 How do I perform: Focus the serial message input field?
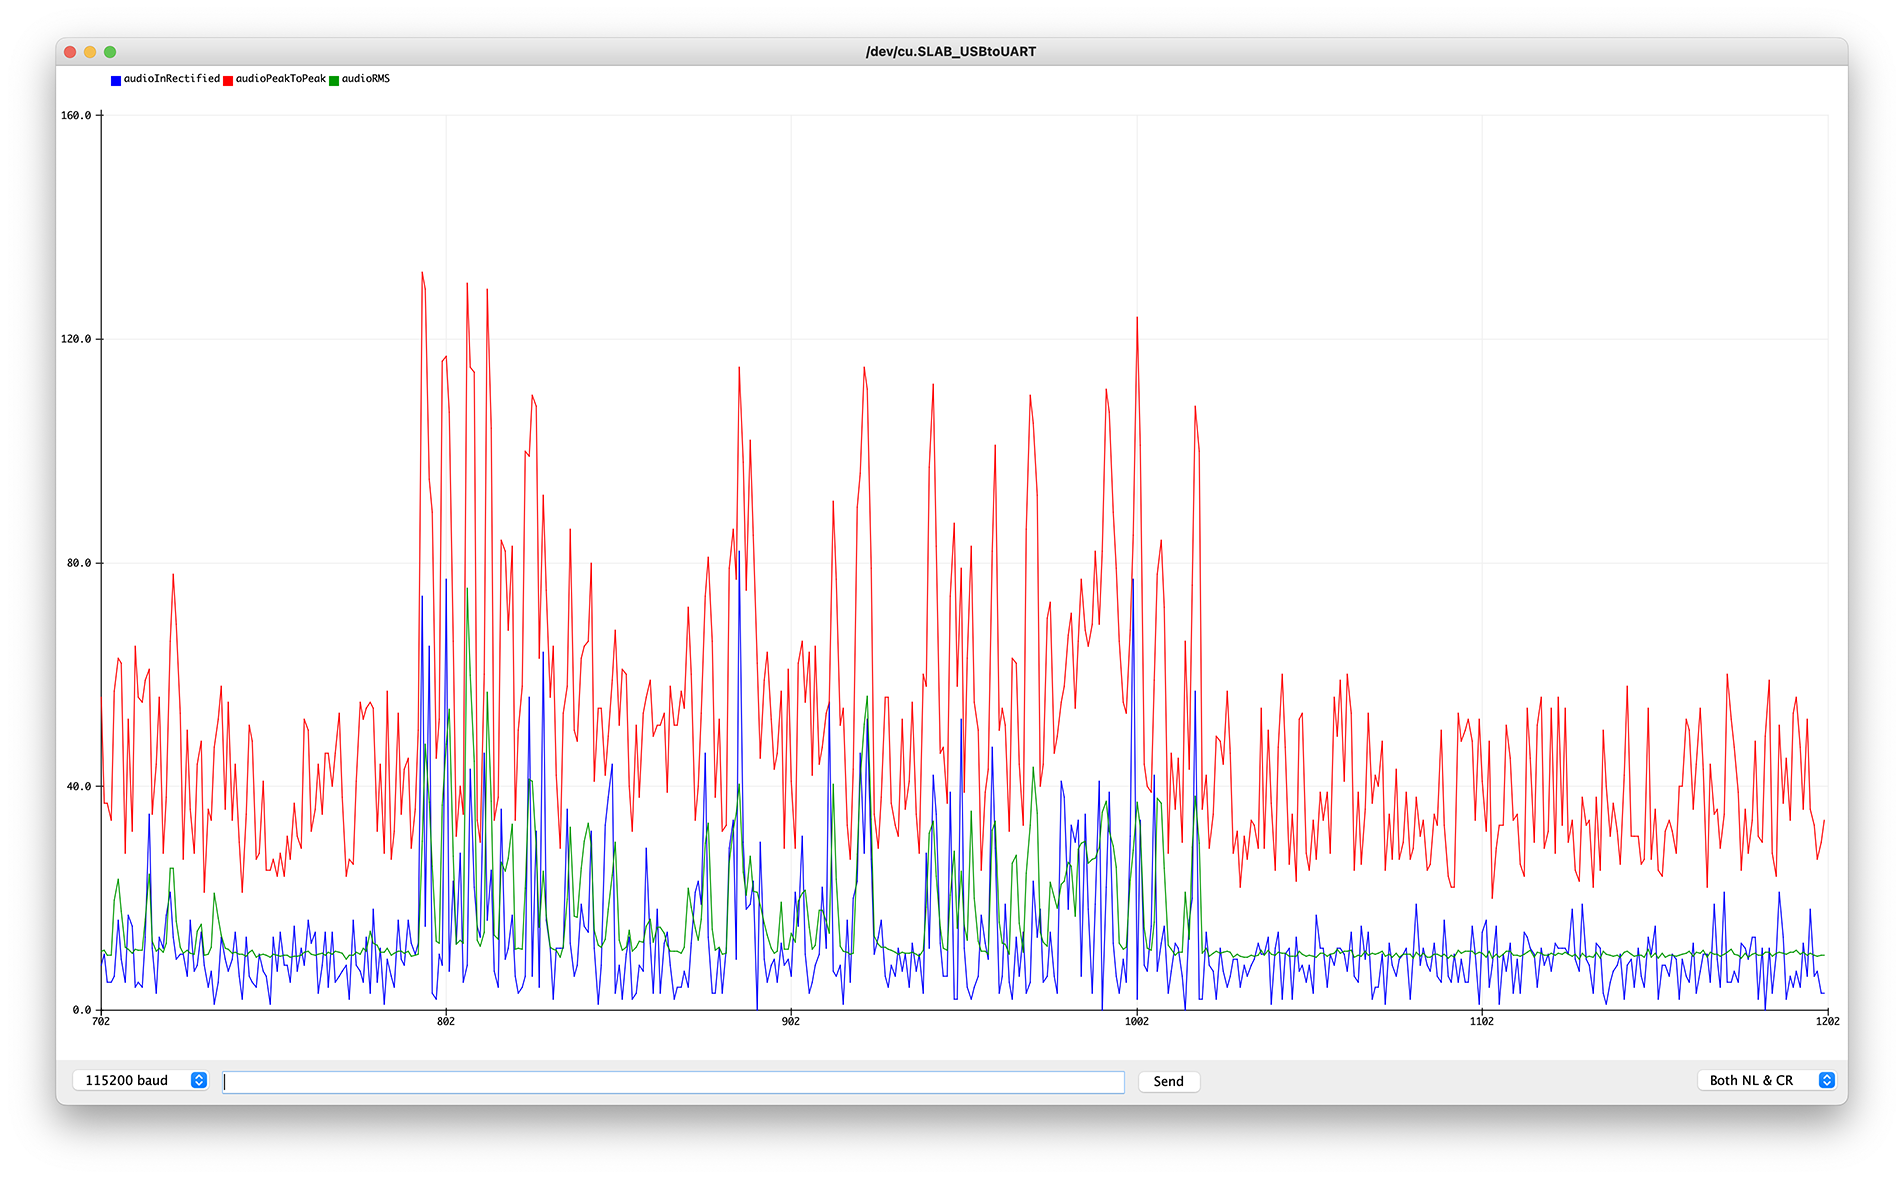pyautogui.click(x=673, y=1081)
